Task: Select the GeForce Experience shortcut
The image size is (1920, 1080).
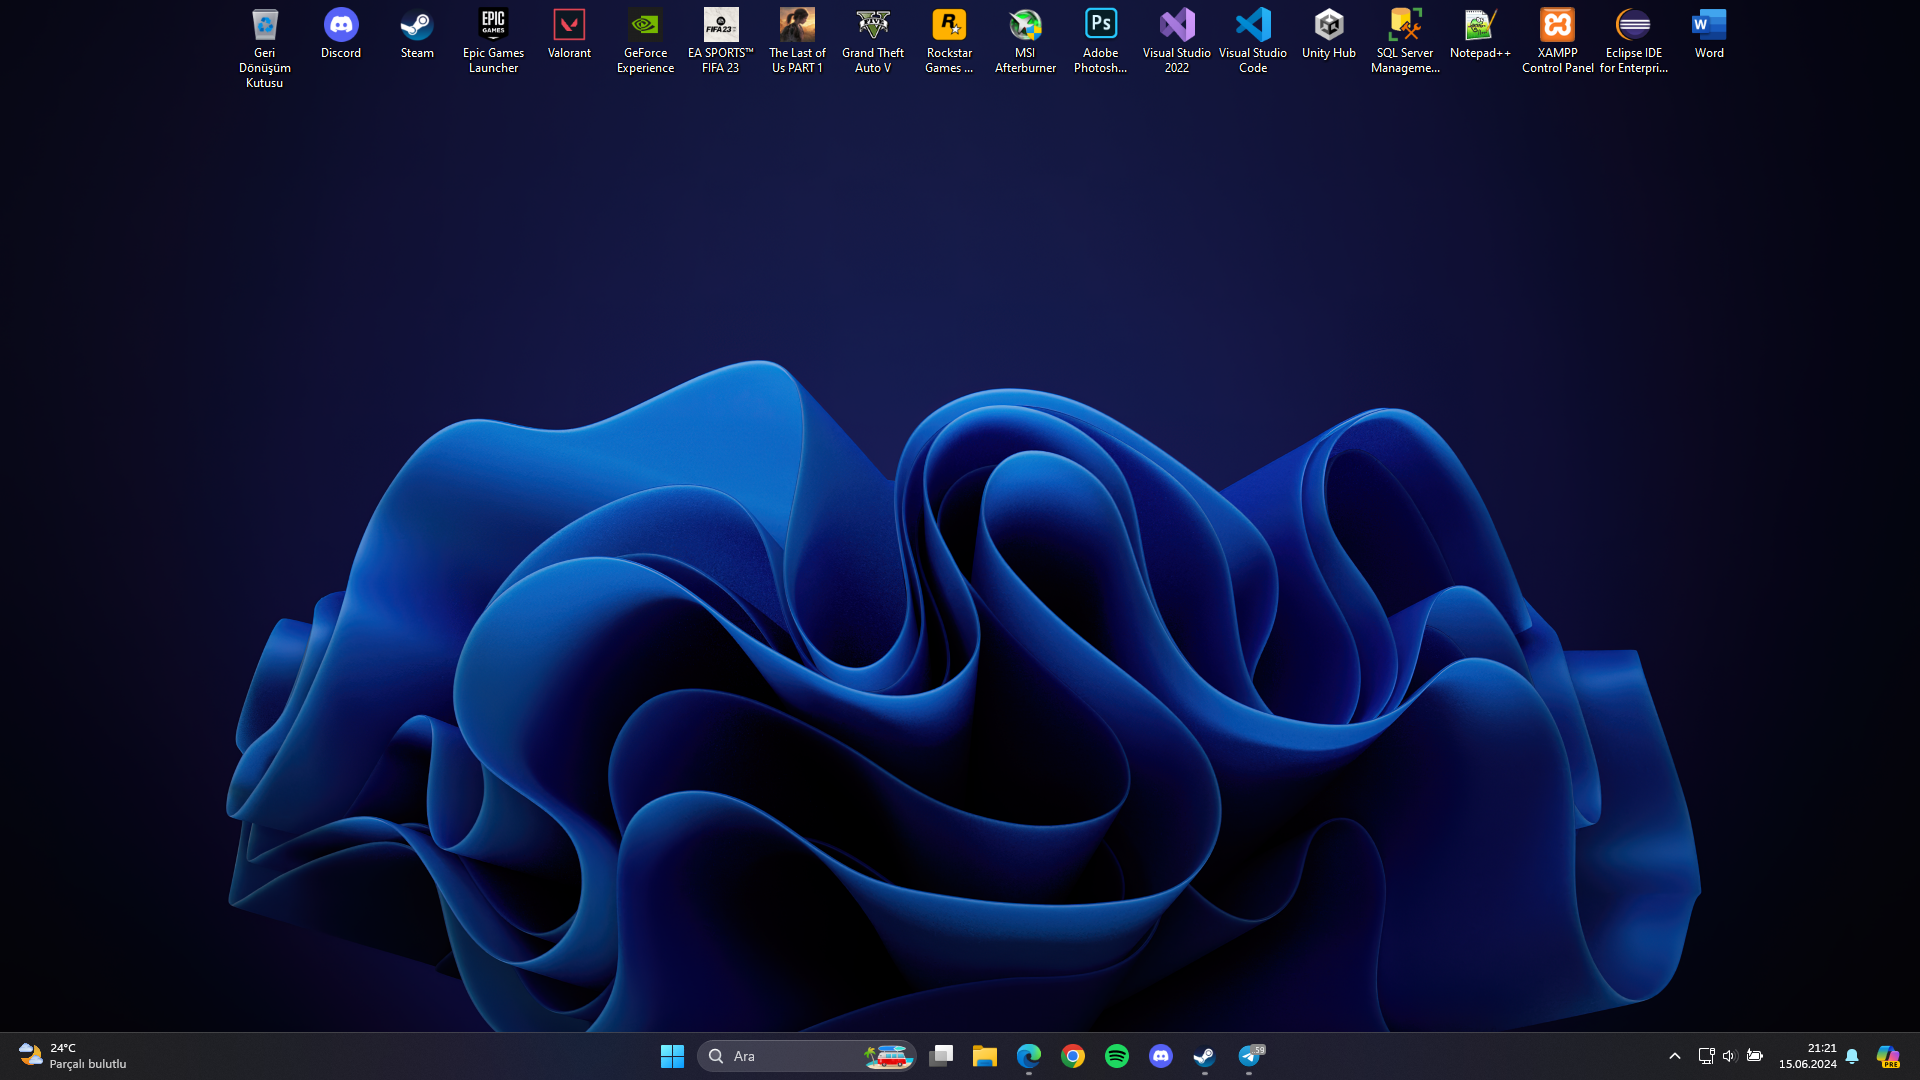Action: [x=645, y=41]
